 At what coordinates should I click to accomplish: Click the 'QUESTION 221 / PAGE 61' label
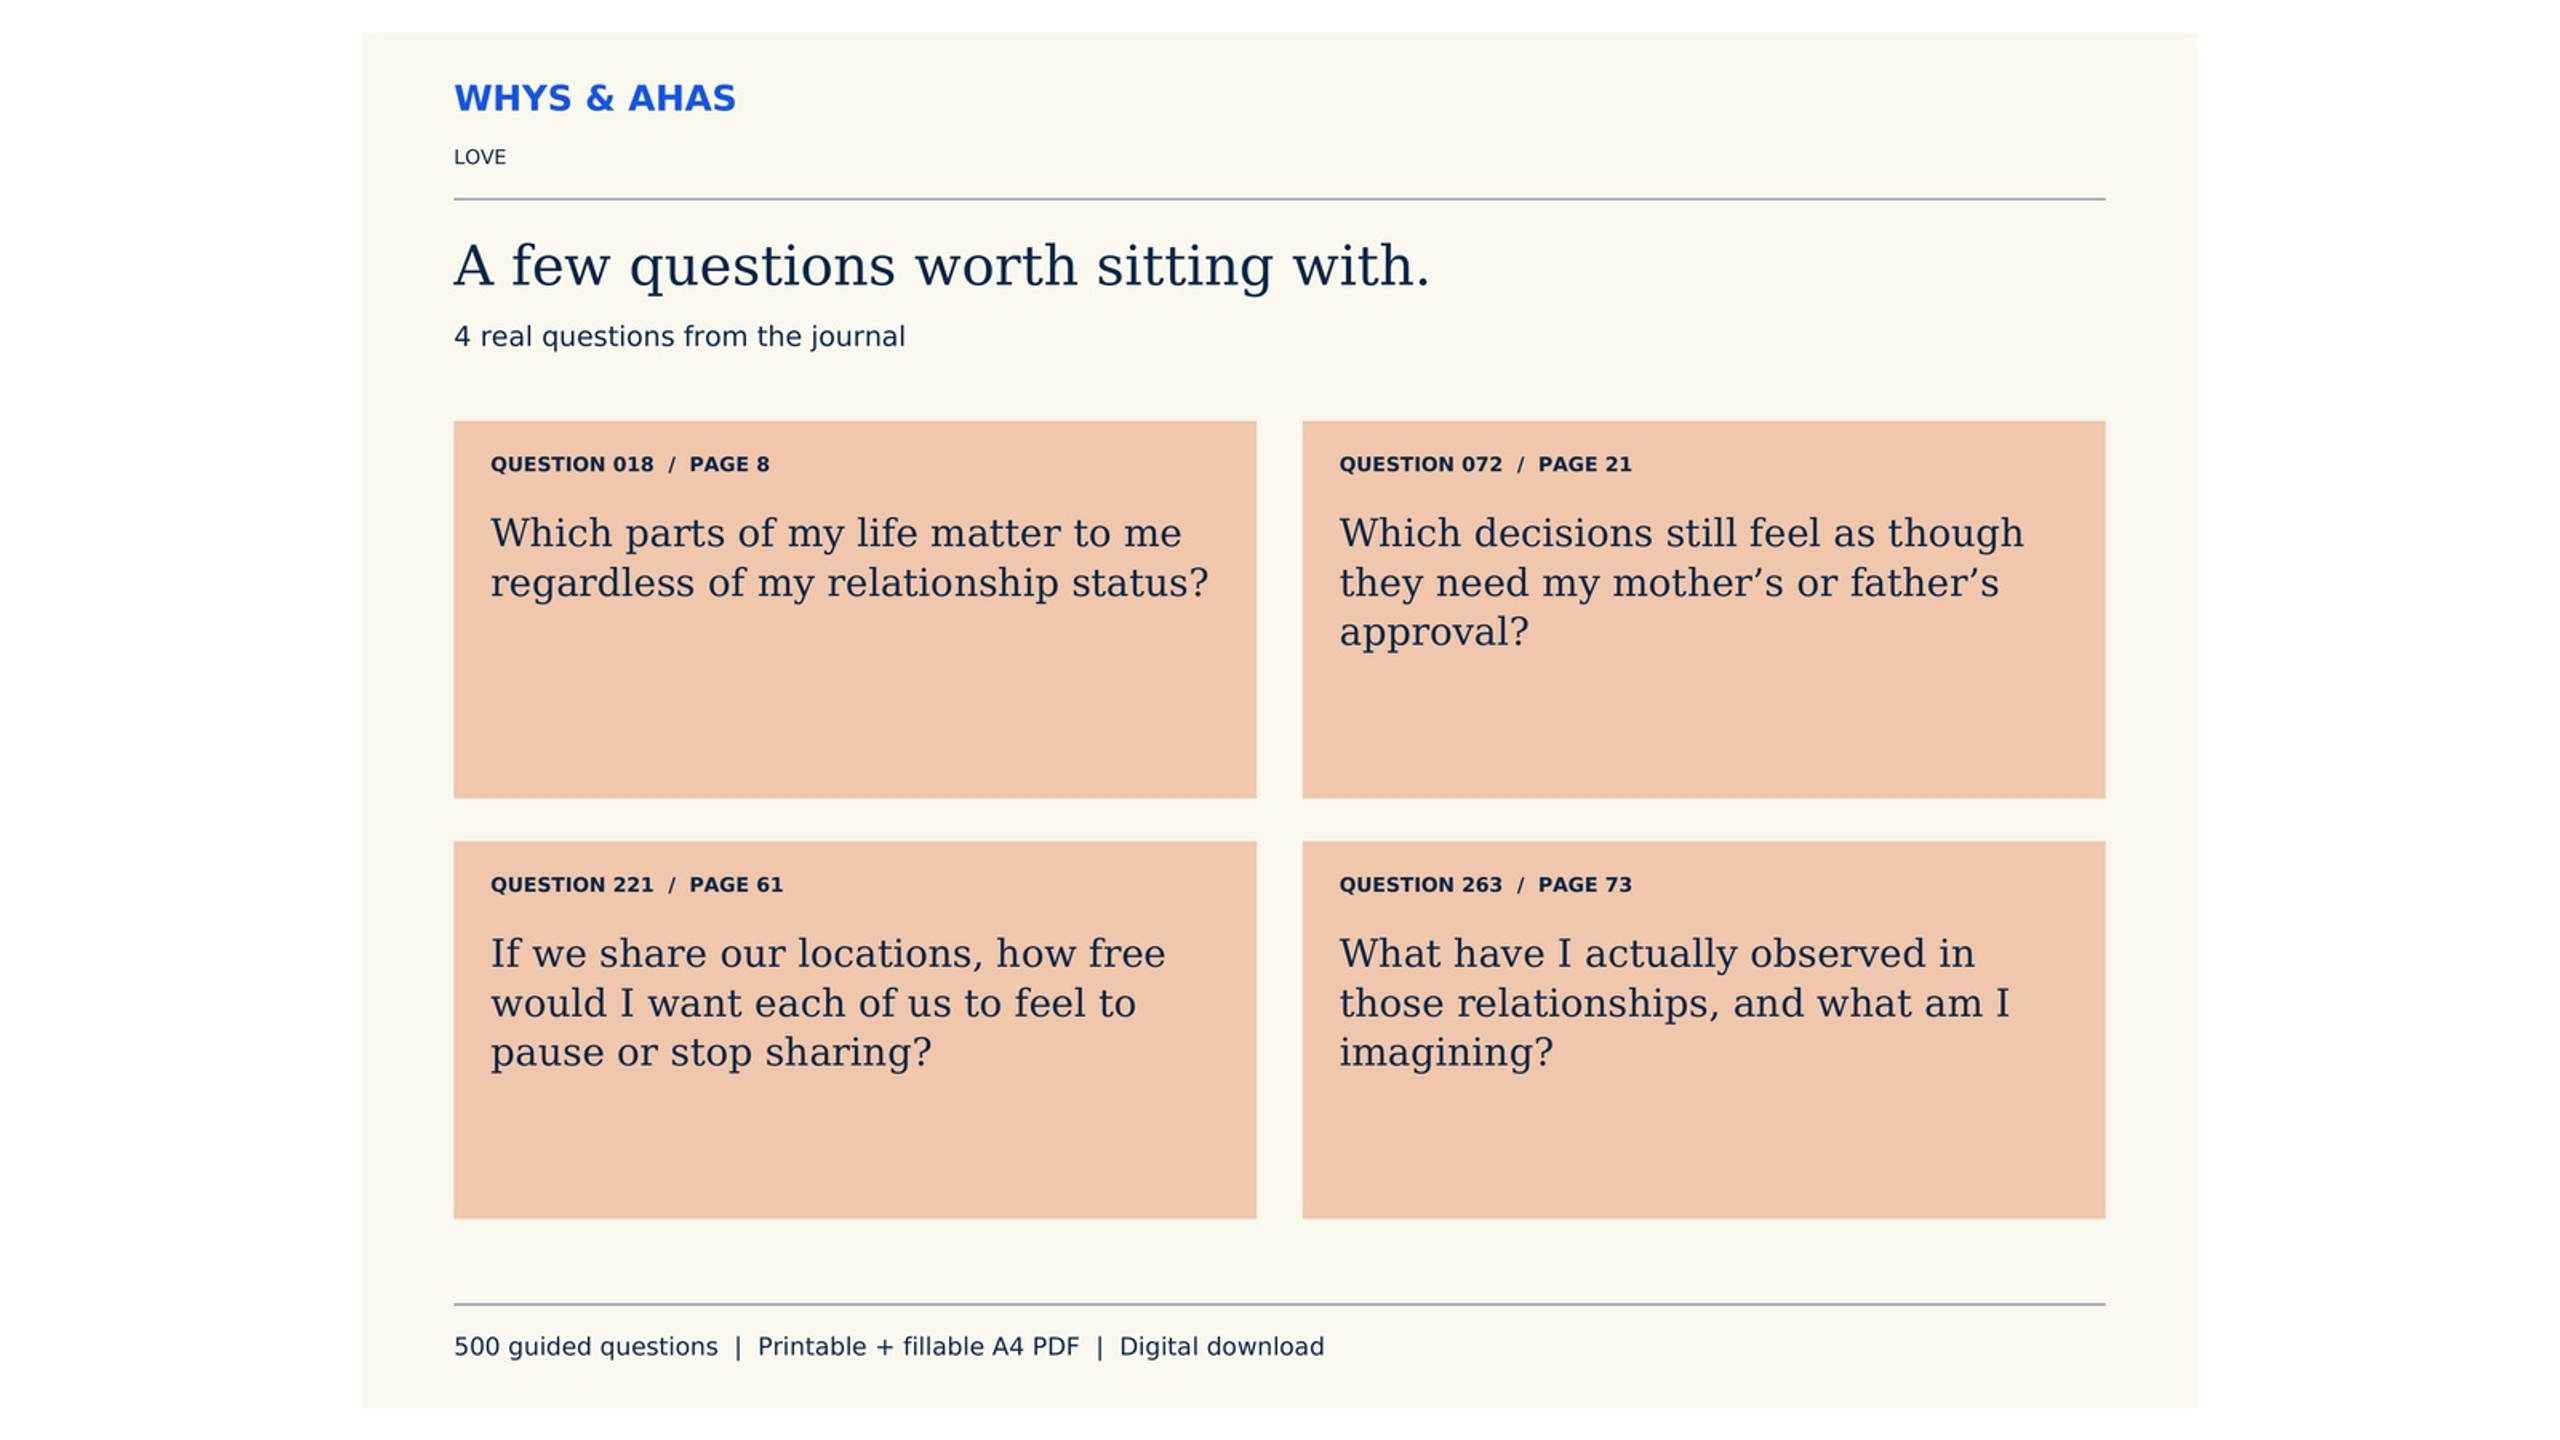click(x=636, y=884)
